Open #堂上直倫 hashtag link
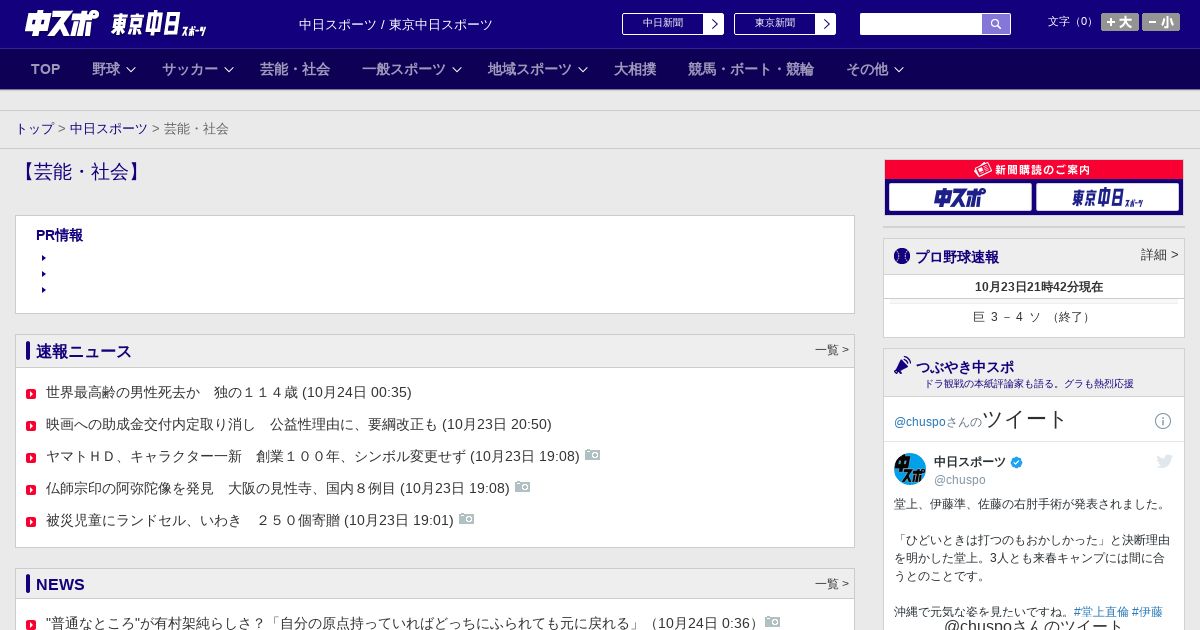The width and height of the screenshot is (1200, 630). (1101, 612)
